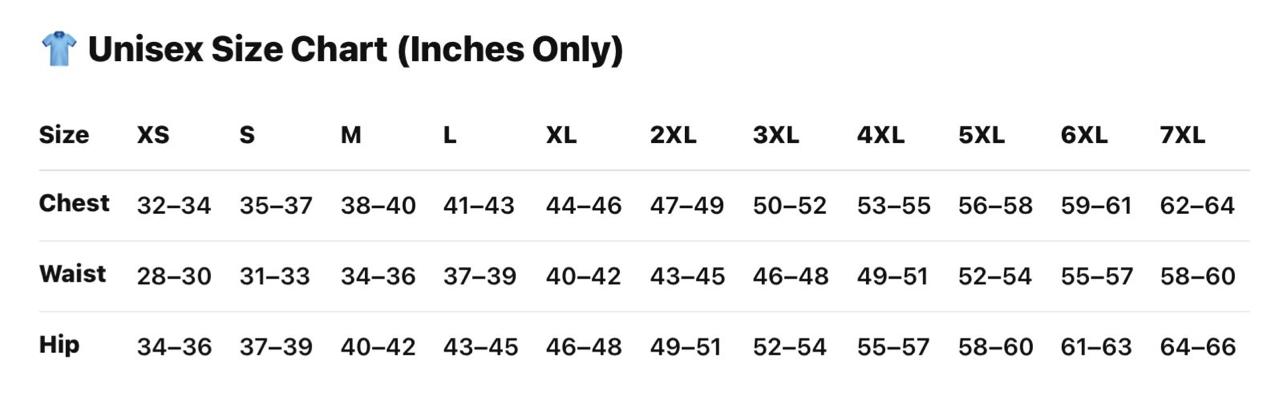Select waist measurement 55–57 for 6XL
This screenshot has width=1280, height=404.
pyautogui.click(x=1097, y=276)
